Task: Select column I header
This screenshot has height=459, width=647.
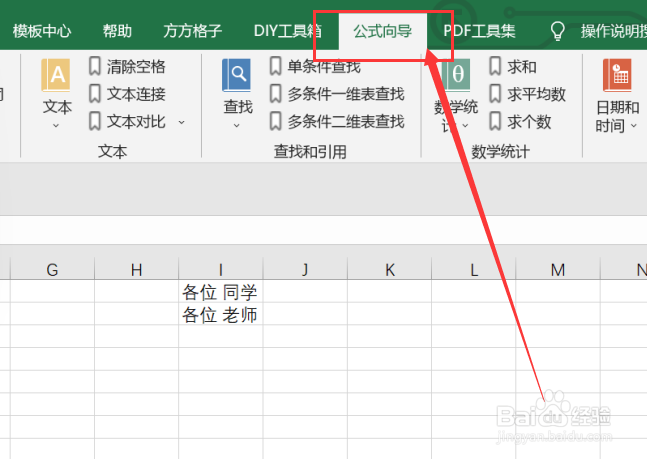Action: [221, 270]
